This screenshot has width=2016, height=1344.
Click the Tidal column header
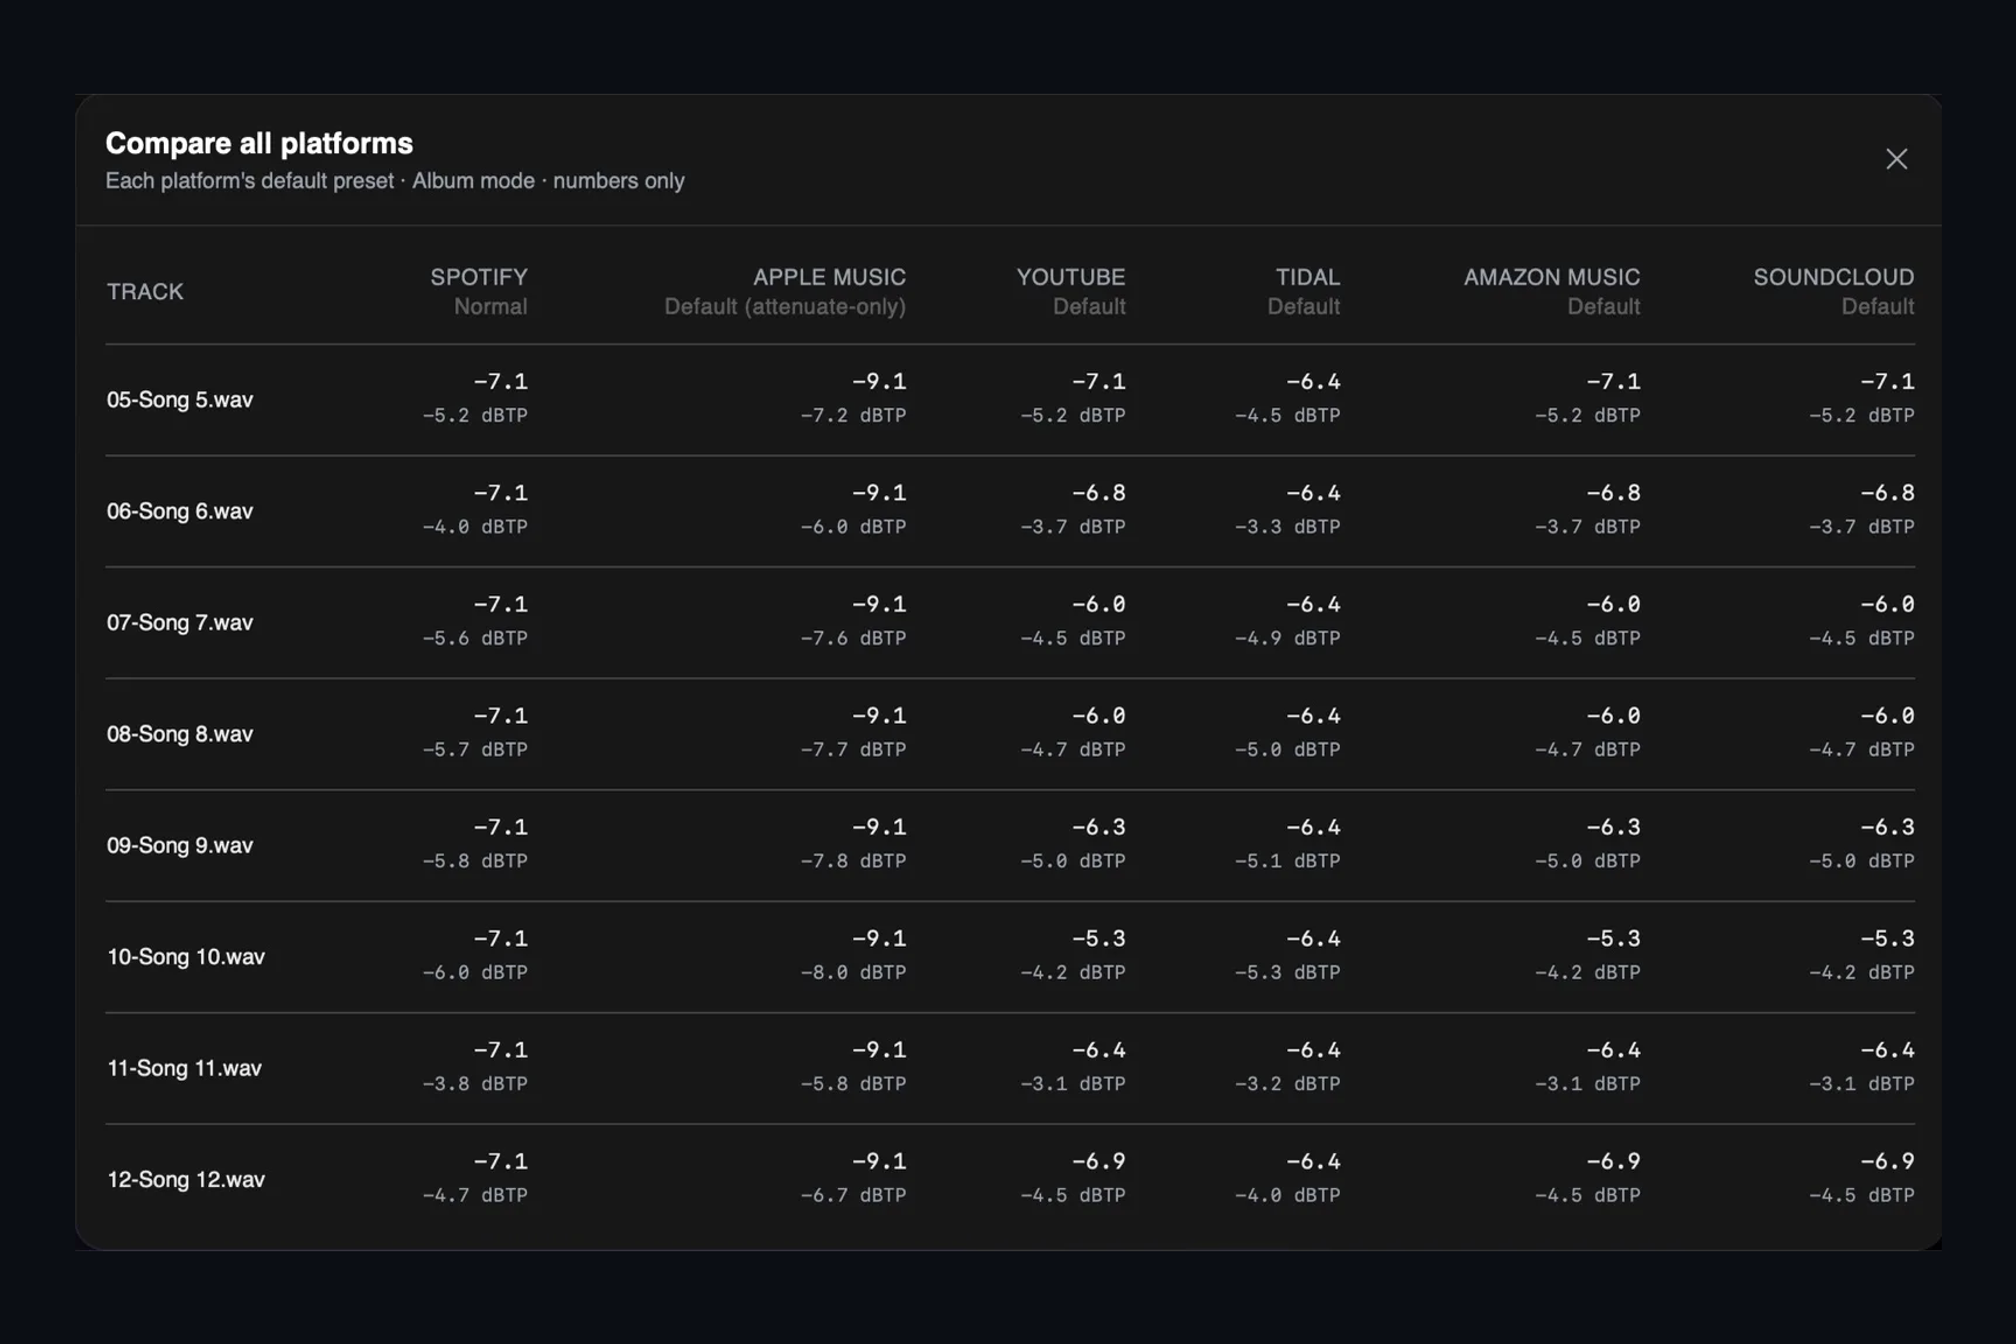point(1307,277)
